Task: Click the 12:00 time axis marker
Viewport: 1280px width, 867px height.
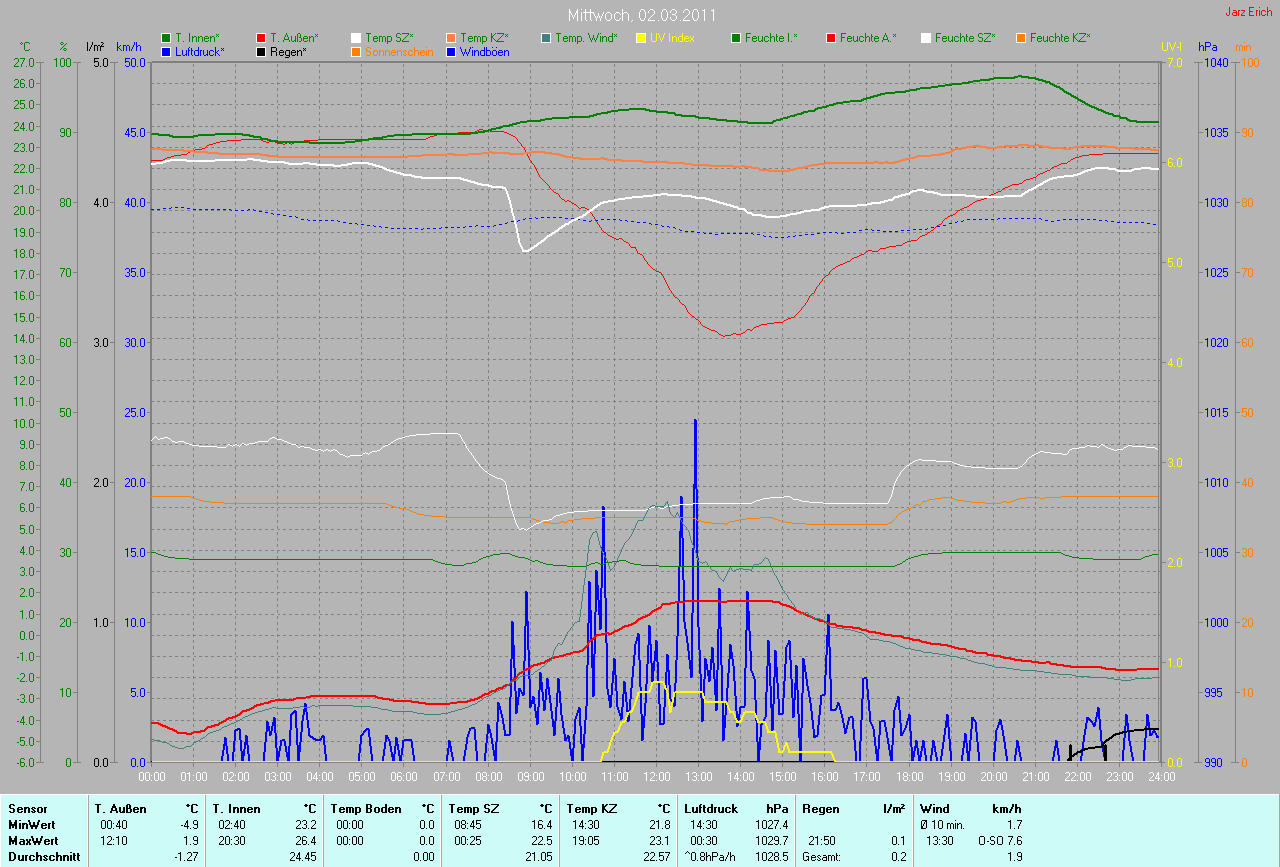Action: pyautogui.click(x=656, y=776)
